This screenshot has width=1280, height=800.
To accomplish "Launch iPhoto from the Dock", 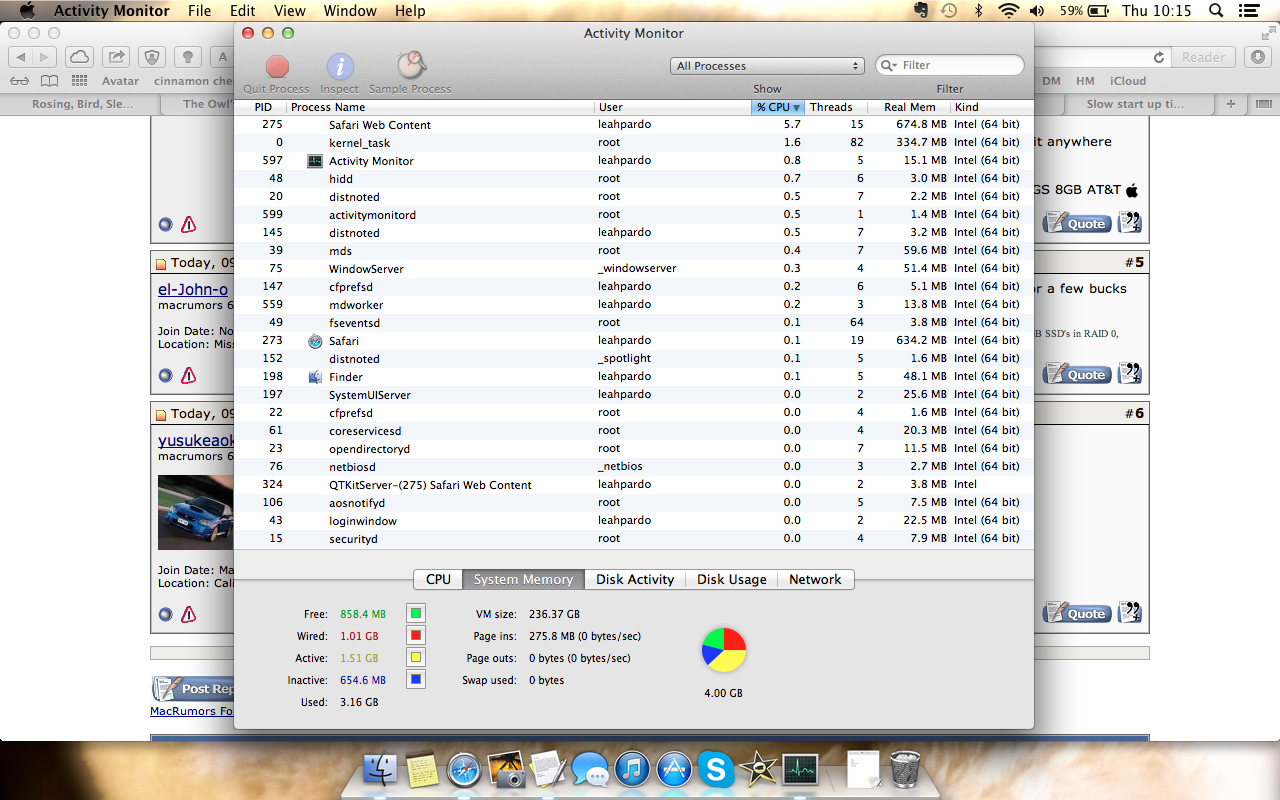I will click(507, 769).
